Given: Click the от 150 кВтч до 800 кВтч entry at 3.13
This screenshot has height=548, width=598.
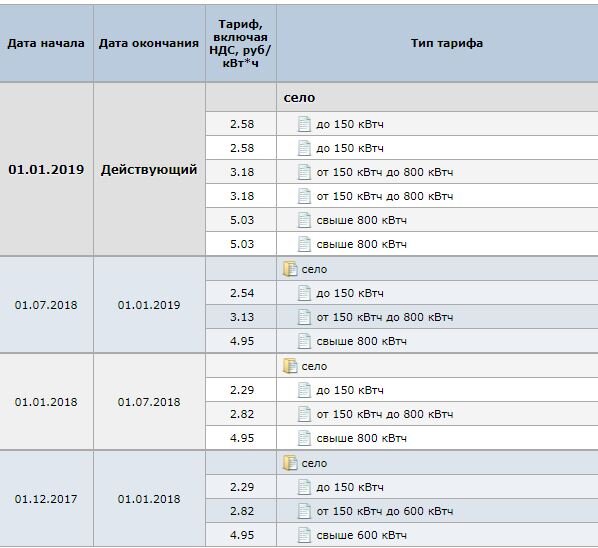Looking at the screenshot, I should (385, 317).
